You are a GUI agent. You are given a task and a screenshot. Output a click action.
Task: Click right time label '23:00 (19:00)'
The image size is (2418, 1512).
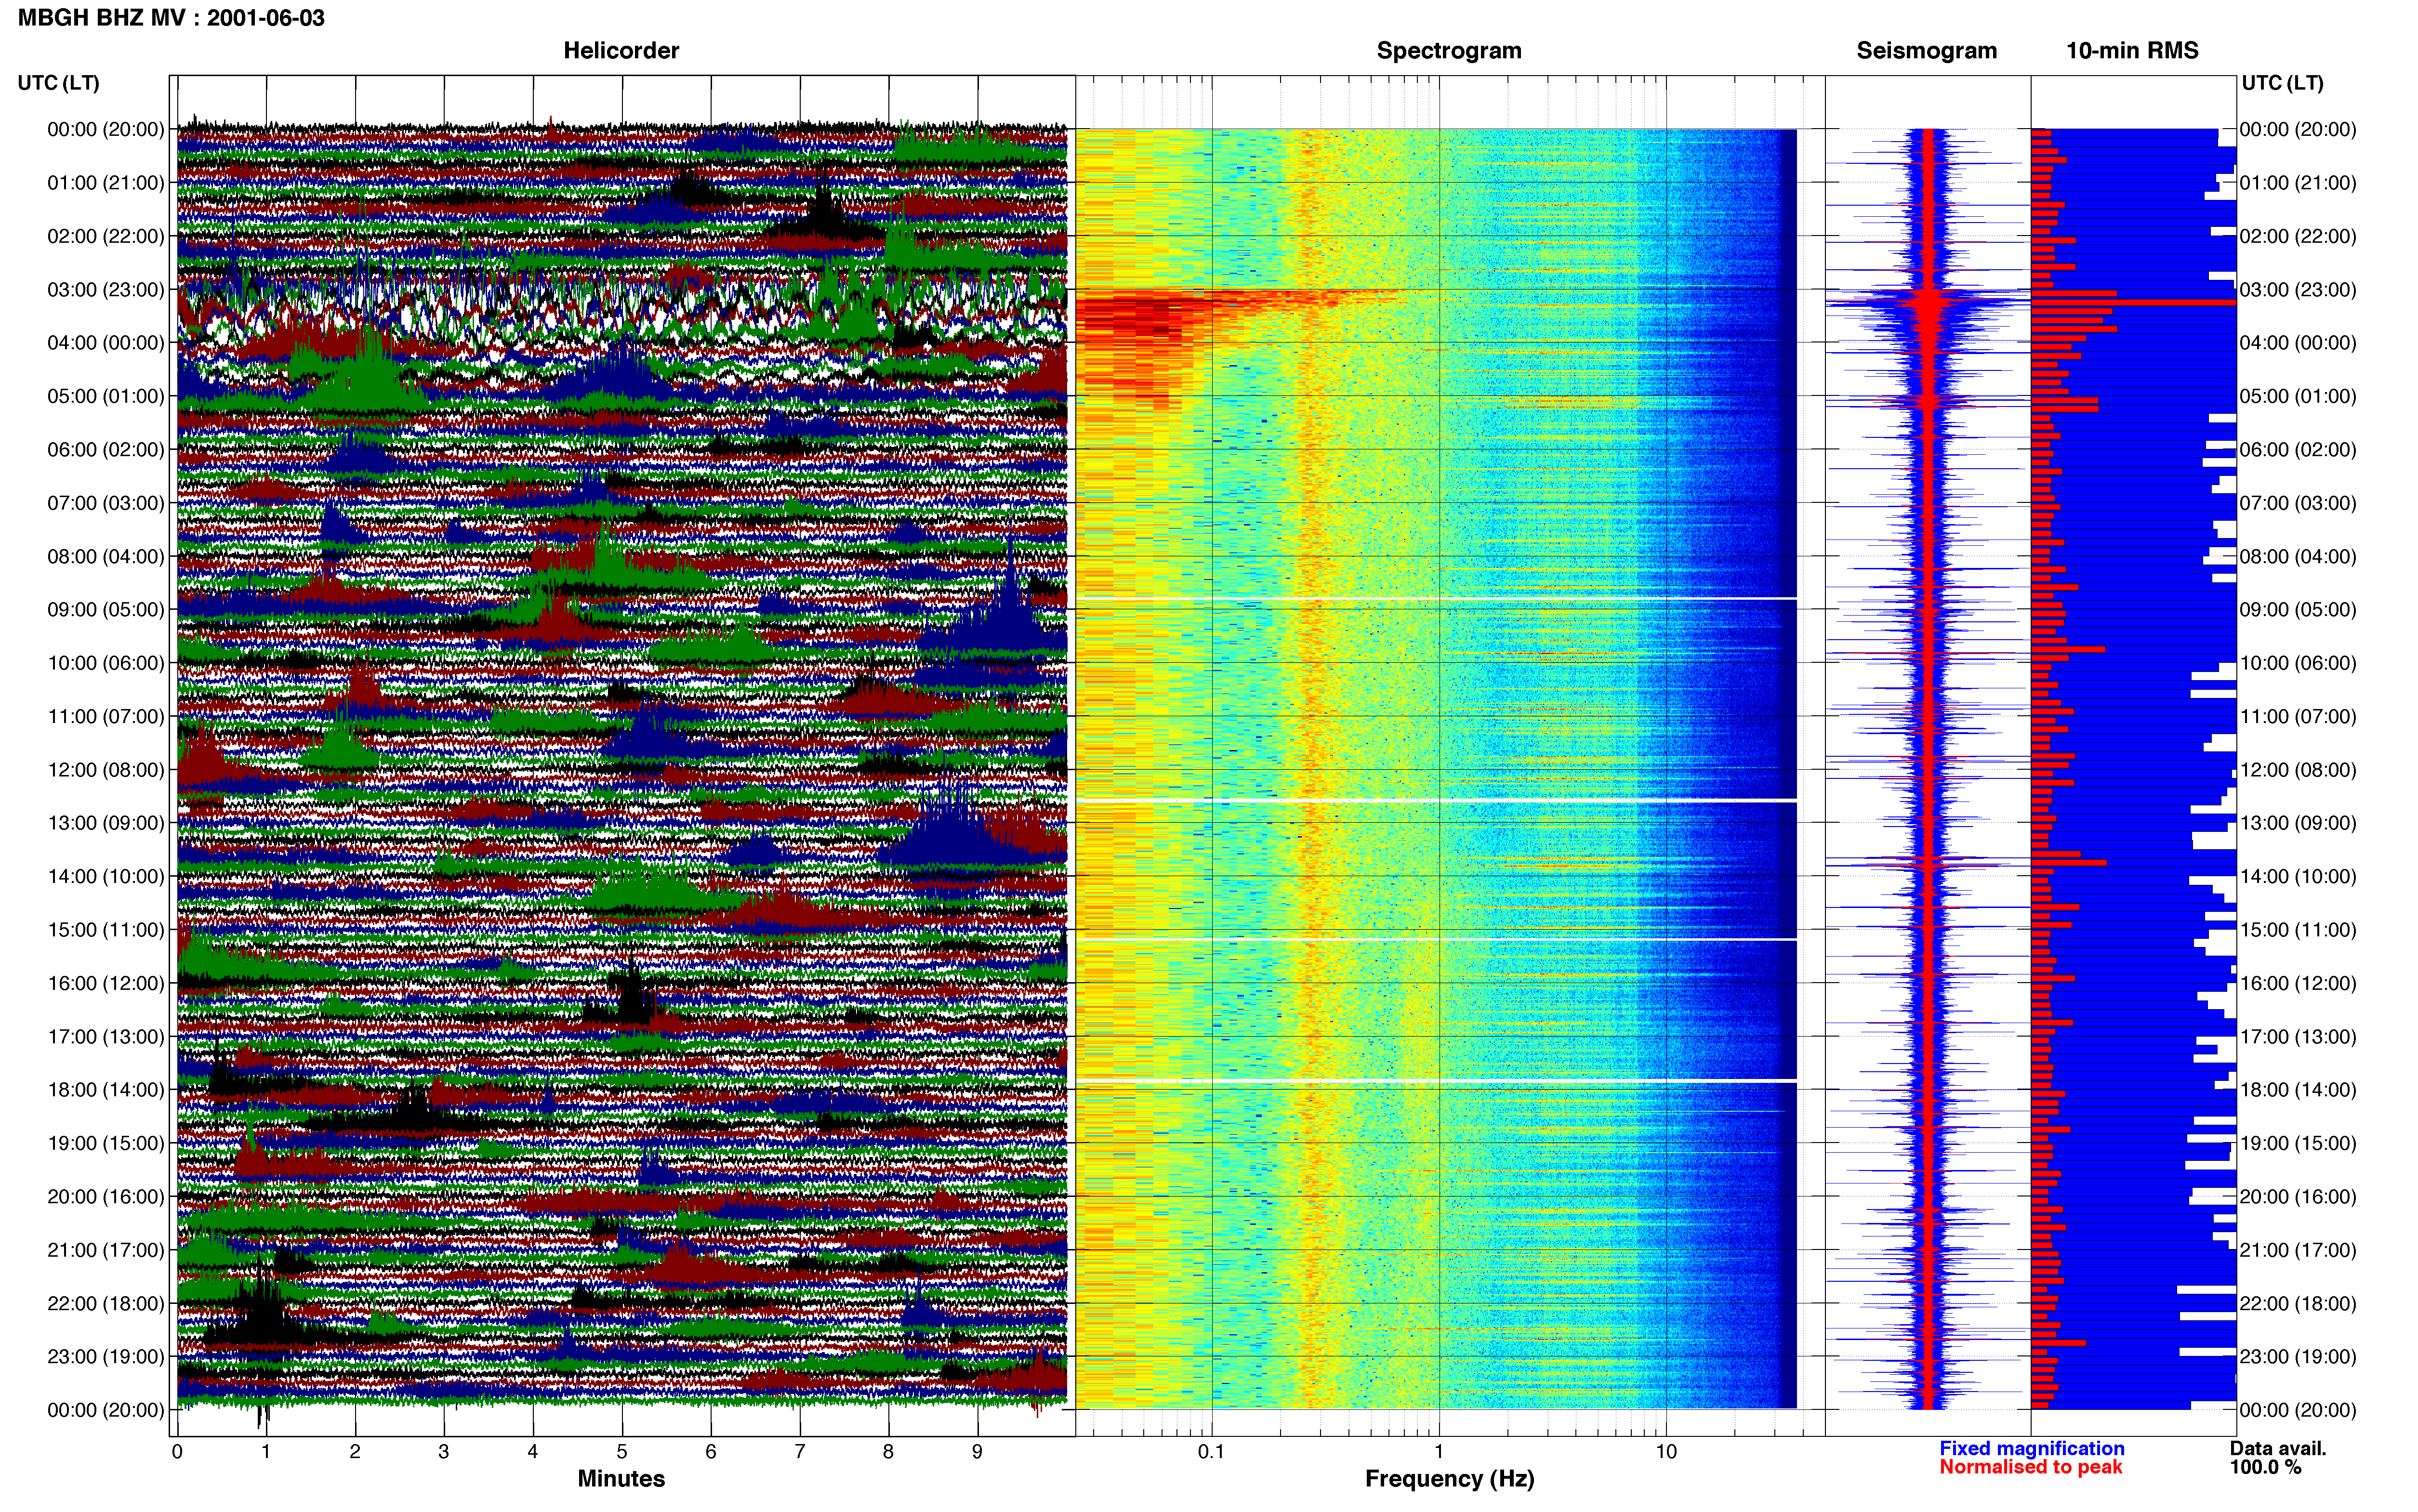point(2297,1357)
